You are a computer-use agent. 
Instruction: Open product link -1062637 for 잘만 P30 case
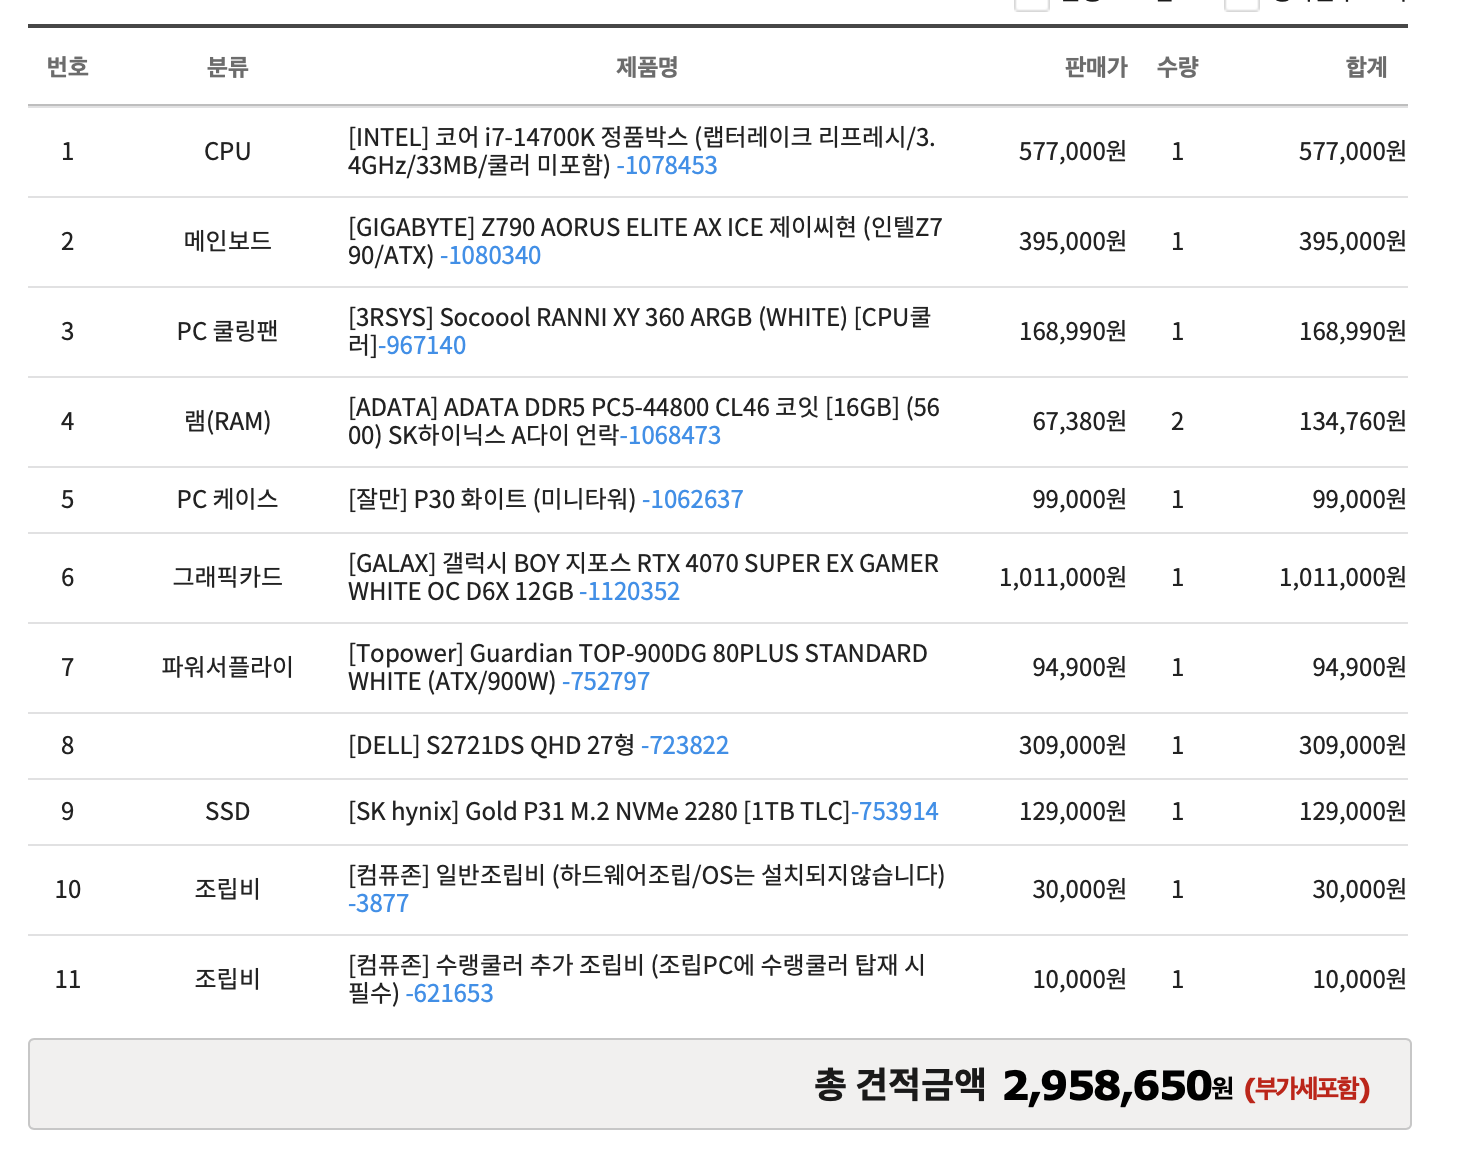(x=693, y=500)
